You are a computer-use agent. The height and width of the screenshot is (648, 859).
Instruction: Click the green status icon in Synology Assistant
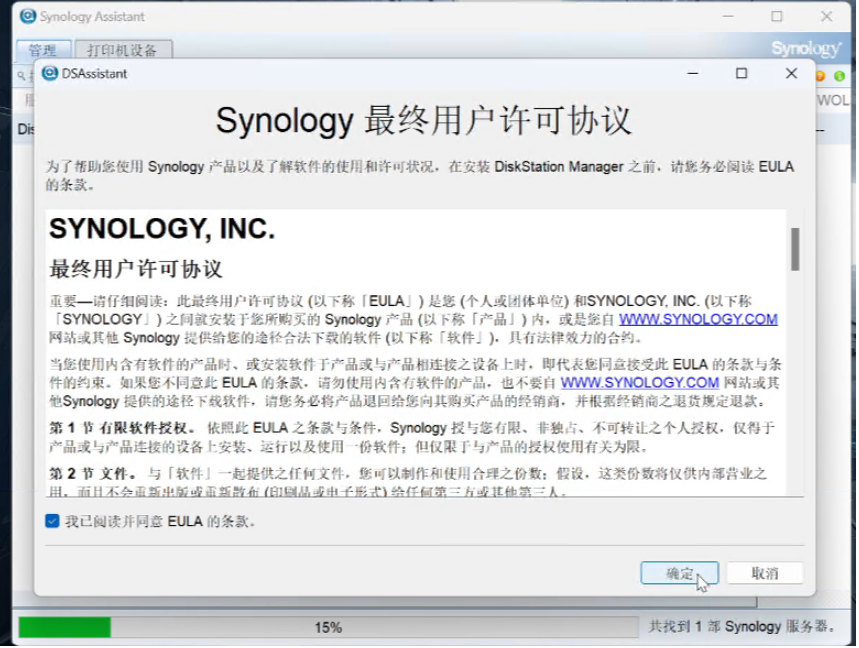pos(841,76)
